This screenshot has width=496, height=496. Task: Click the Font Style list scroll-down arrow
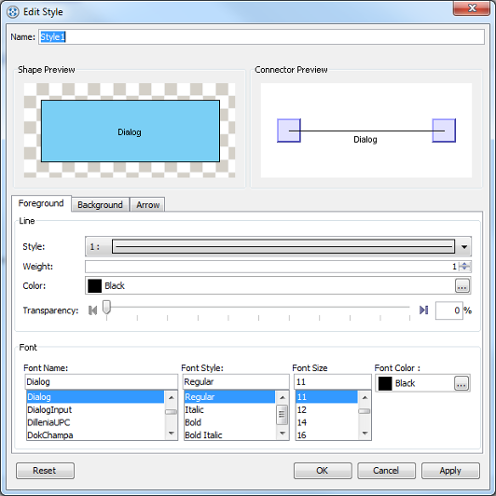[282, 433]
